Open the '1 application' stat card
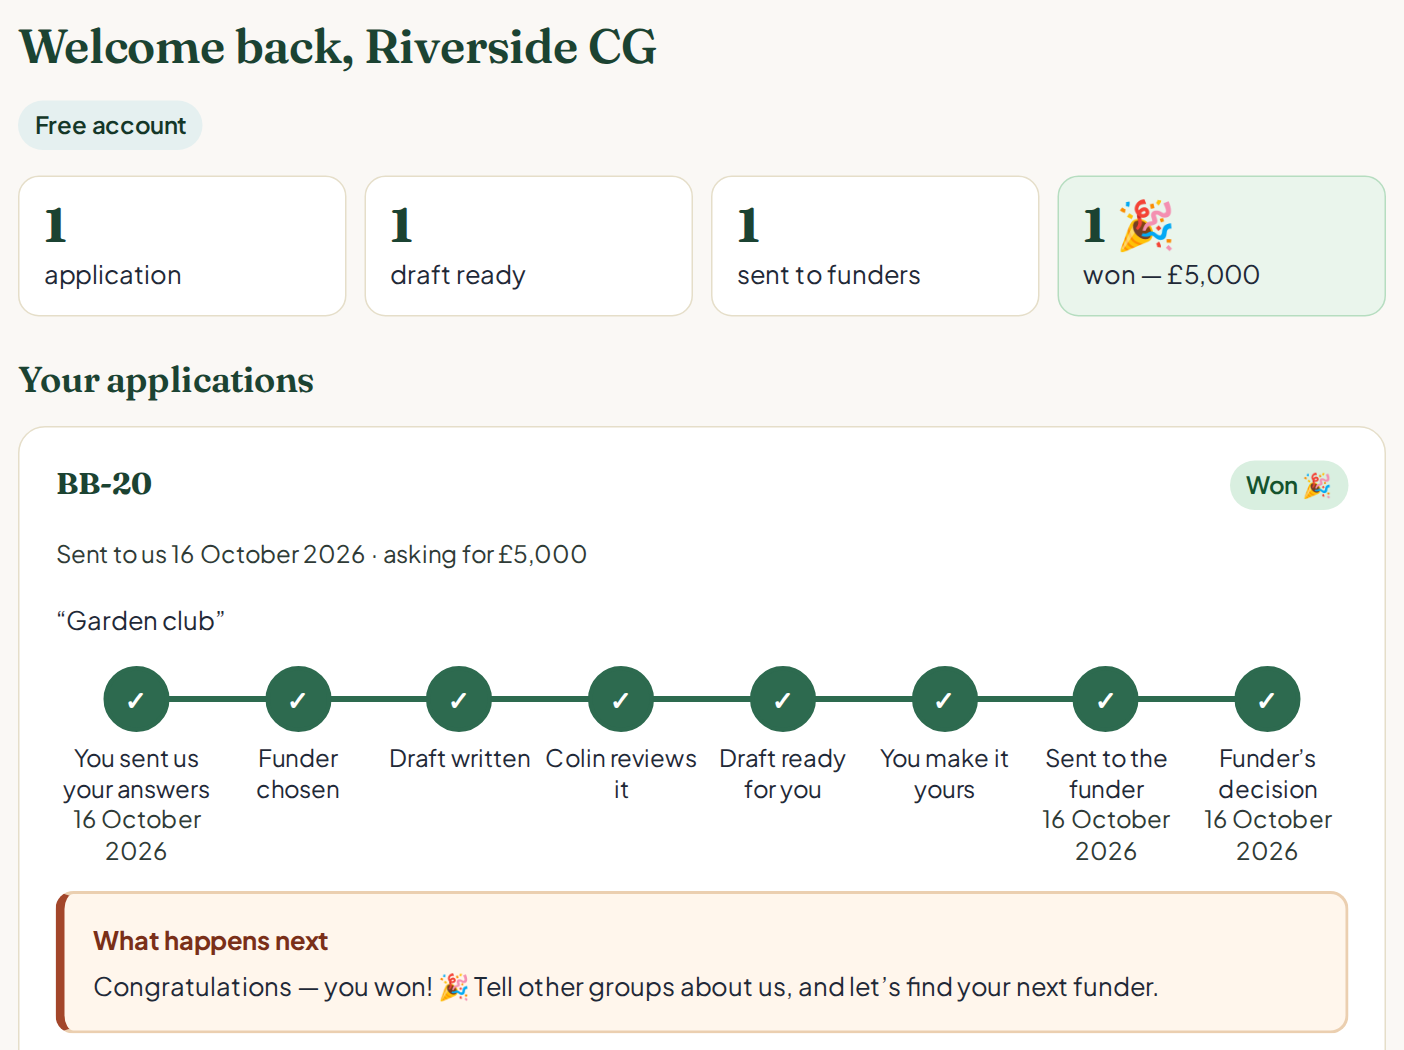The height and width of the screenshot is (1050, 1404). click(x=182, y=246)
